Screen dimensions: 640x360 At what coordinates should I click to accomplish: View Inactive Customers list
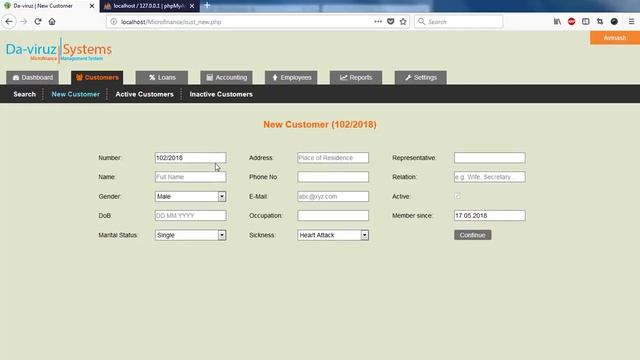(x=221, y=94)
